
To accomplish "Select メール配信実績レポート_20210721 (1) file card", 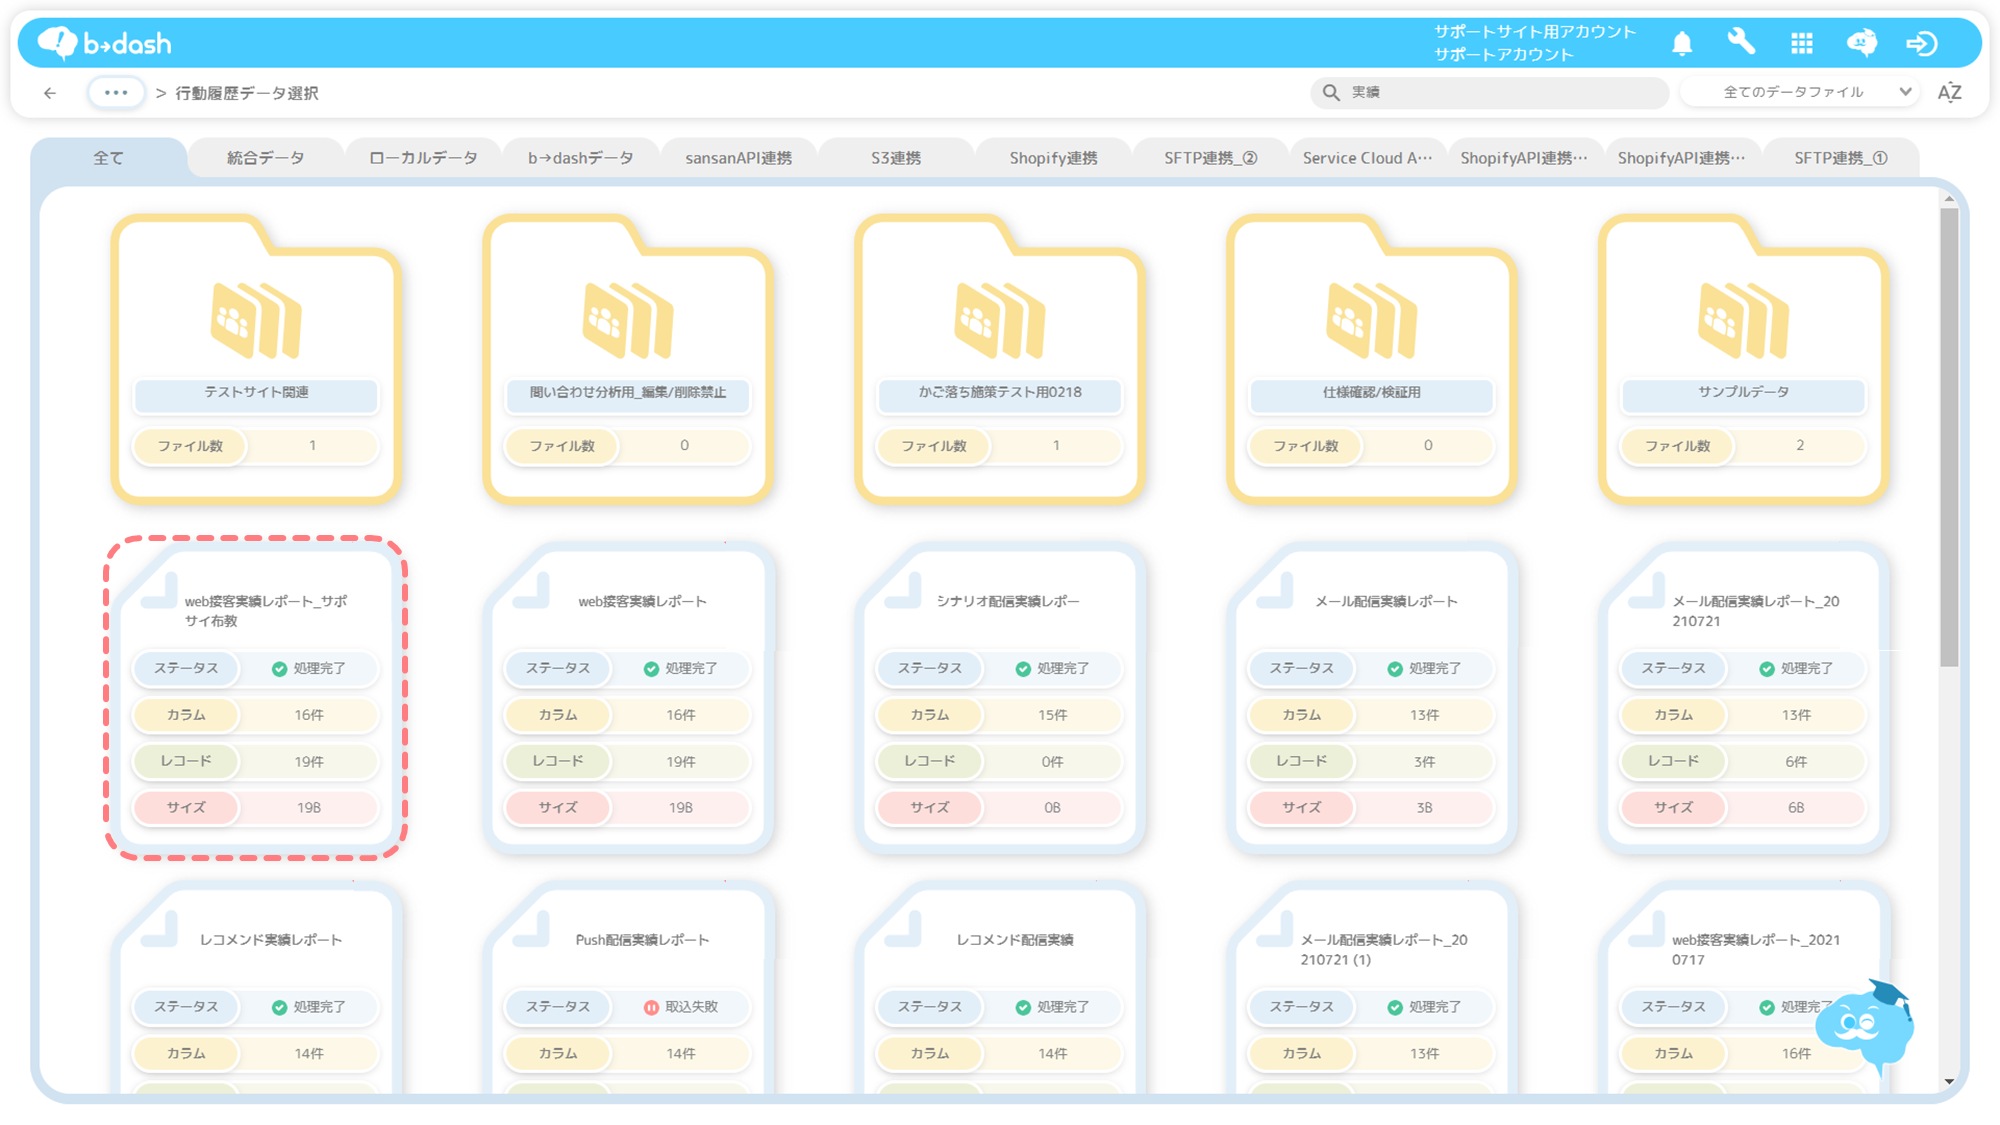I will point(1372,988).
